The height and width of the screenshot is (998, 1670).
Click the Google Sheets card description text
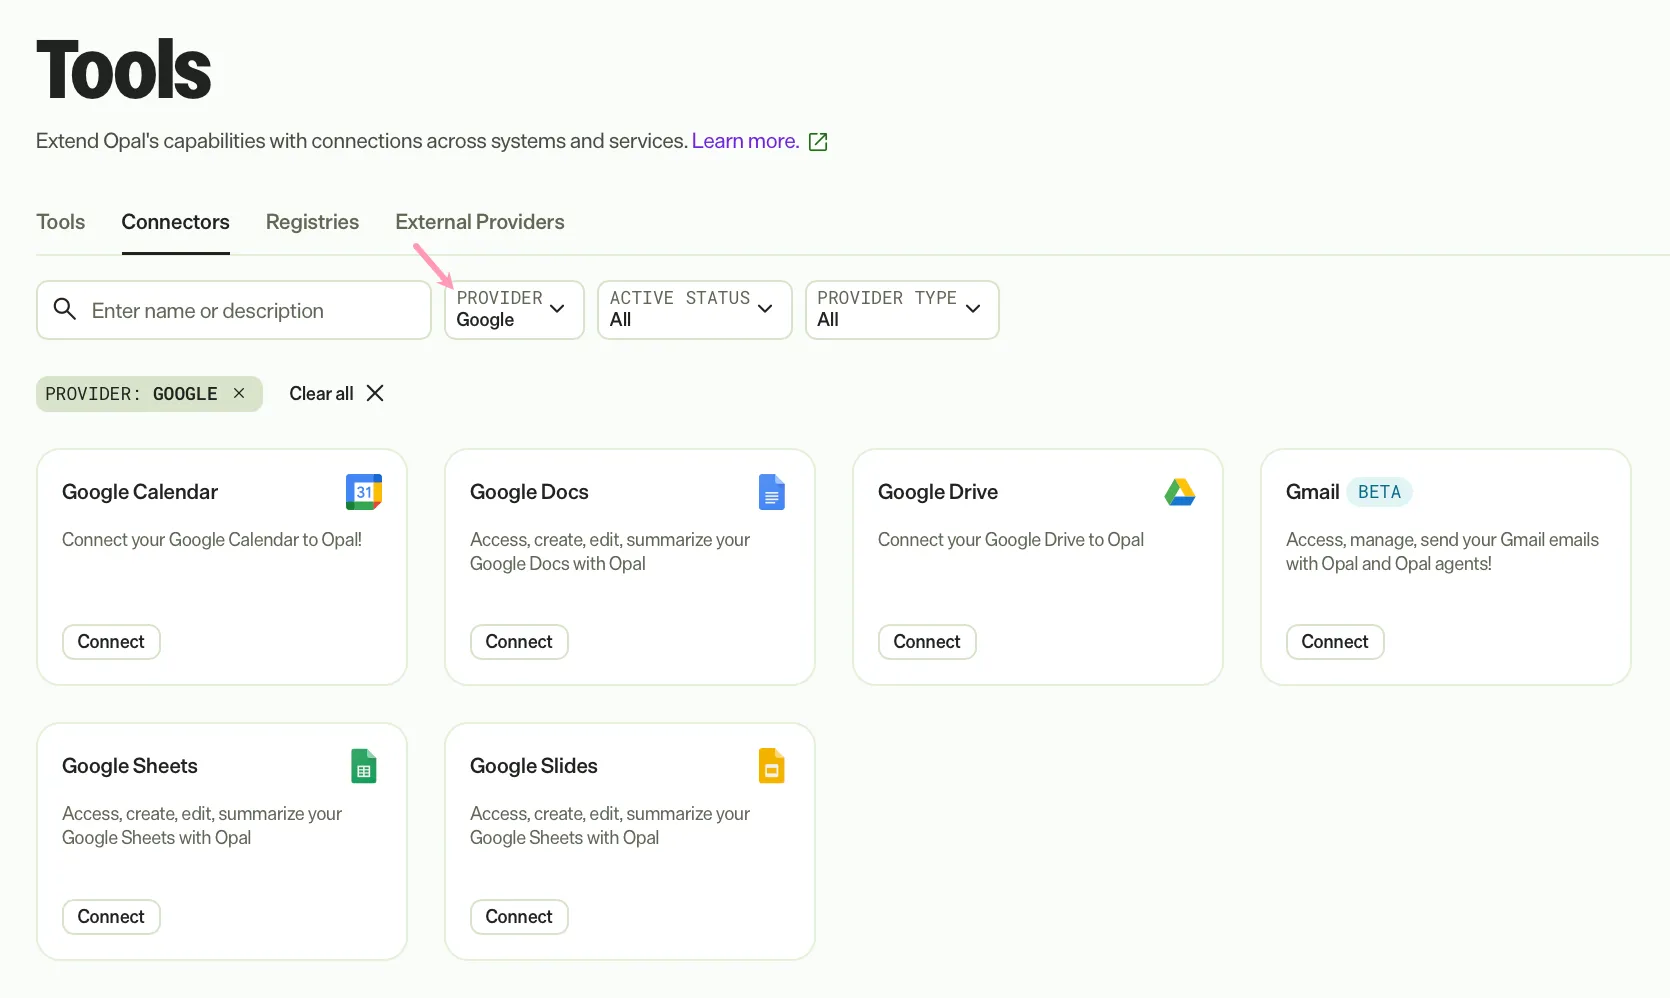pyautogui.click(x=202, y=826)
